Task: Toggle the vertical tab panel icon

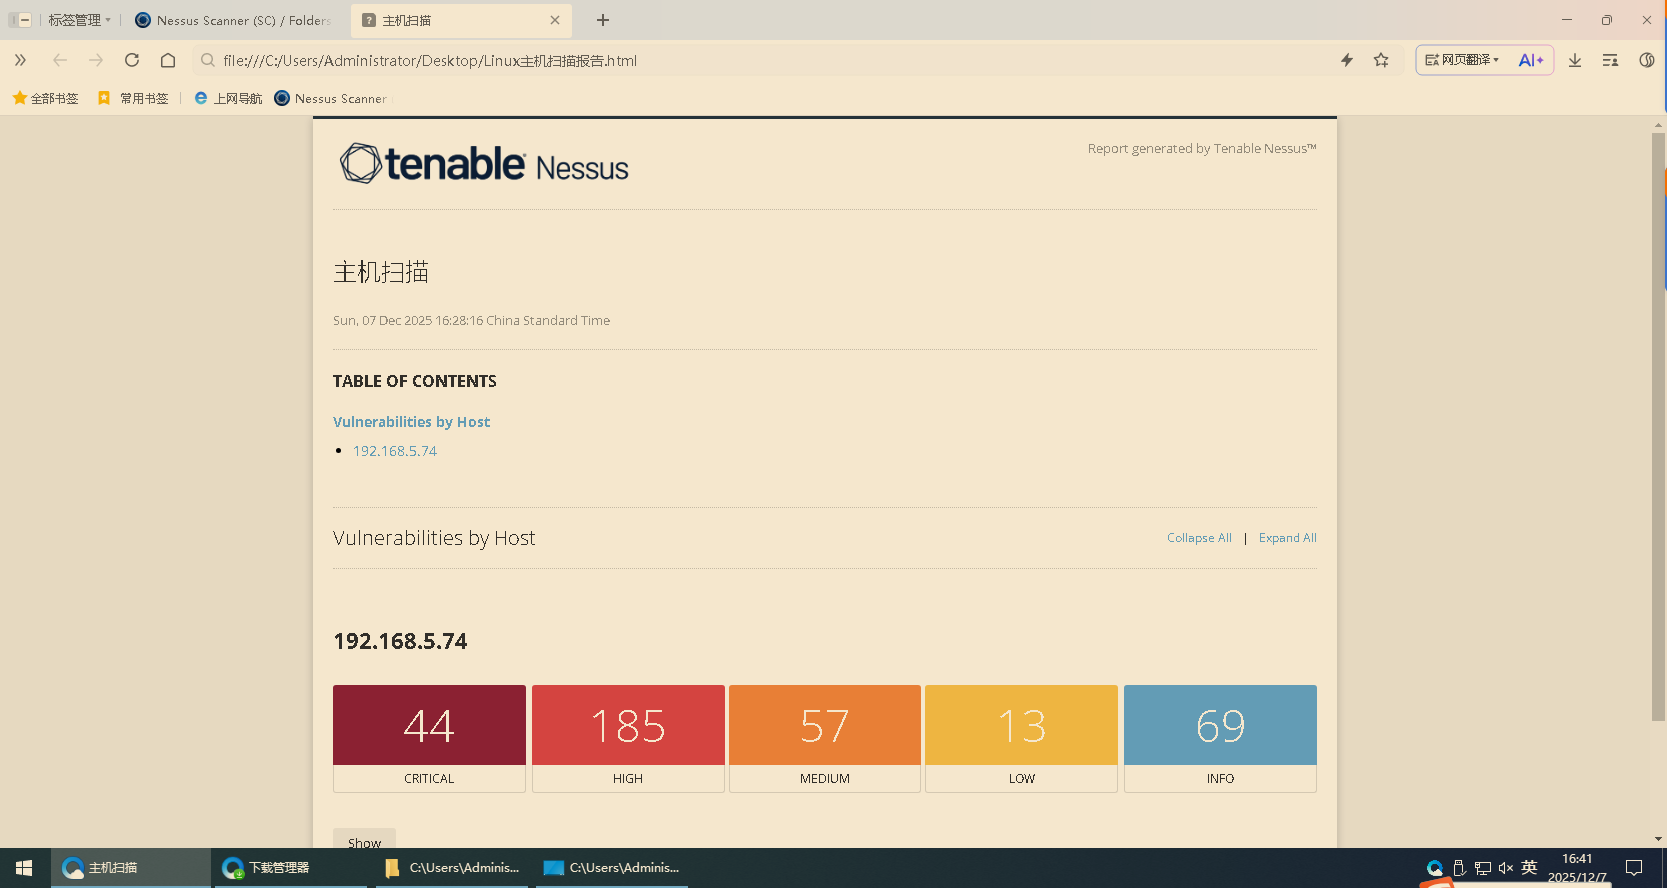Action: coord(20,20)
